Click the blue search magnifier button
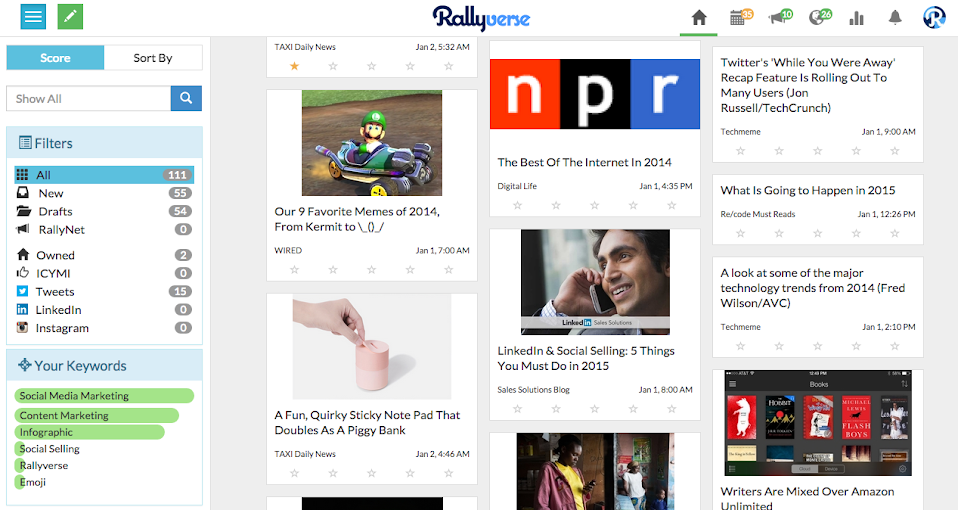958x510 pixels. coord(186,98)
